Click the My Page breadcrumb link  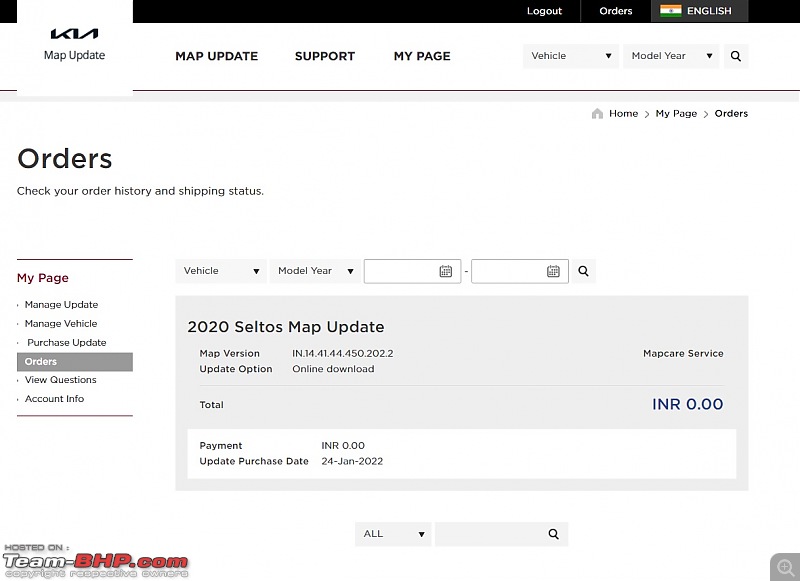tap(676, 113)
